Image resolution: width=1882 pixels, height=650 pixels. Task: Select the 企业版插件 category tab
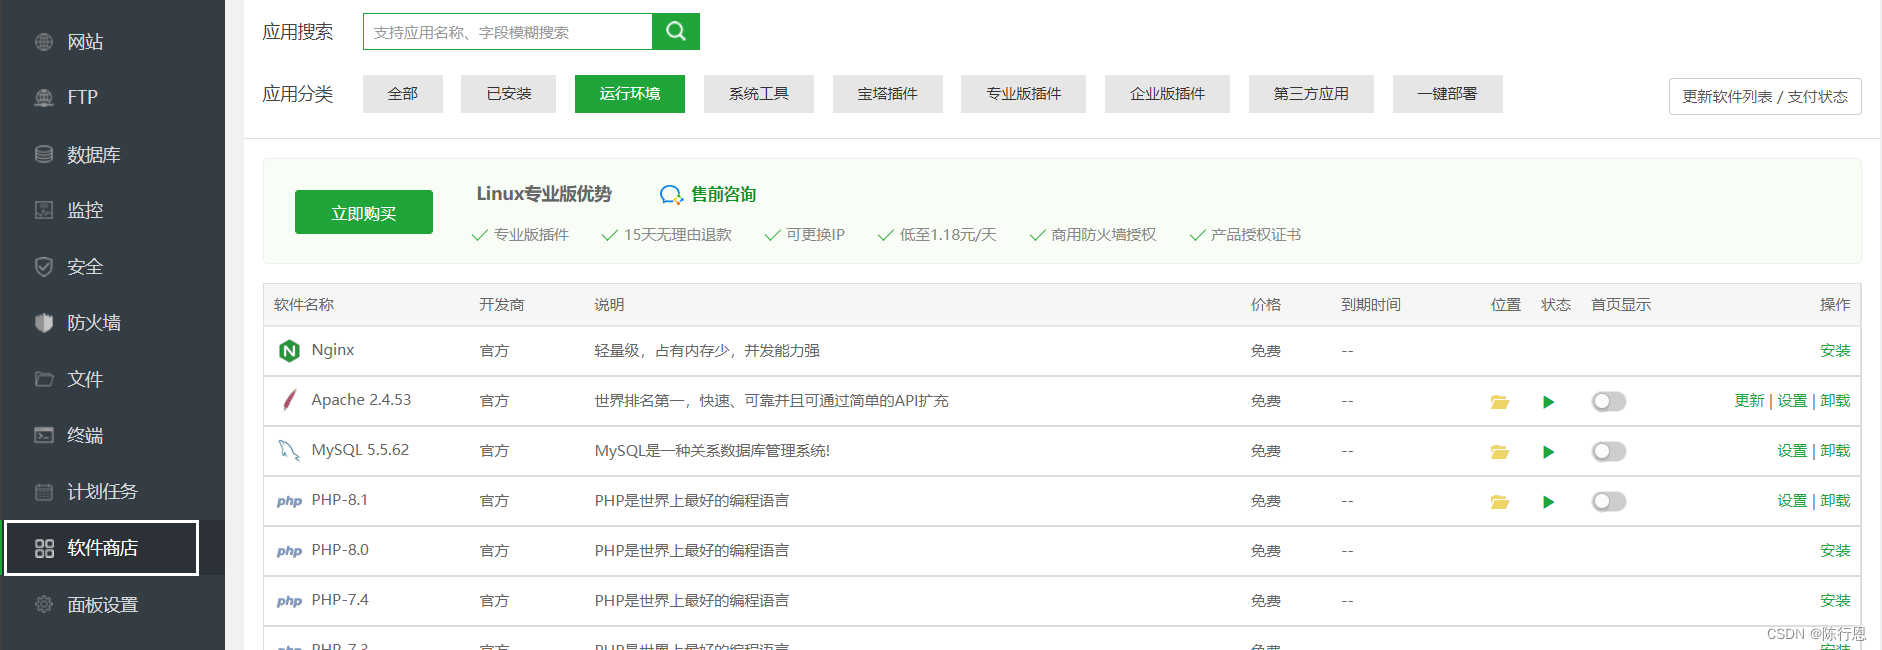(1167, 94)
